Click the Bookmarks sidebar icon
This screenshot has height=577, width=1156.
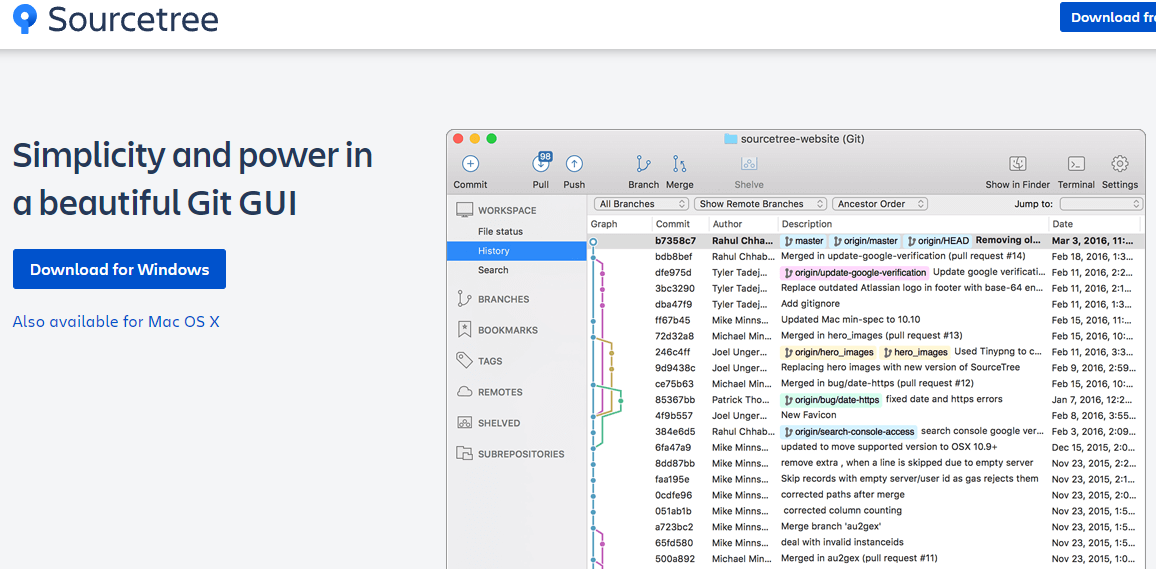tap(464, 330)
